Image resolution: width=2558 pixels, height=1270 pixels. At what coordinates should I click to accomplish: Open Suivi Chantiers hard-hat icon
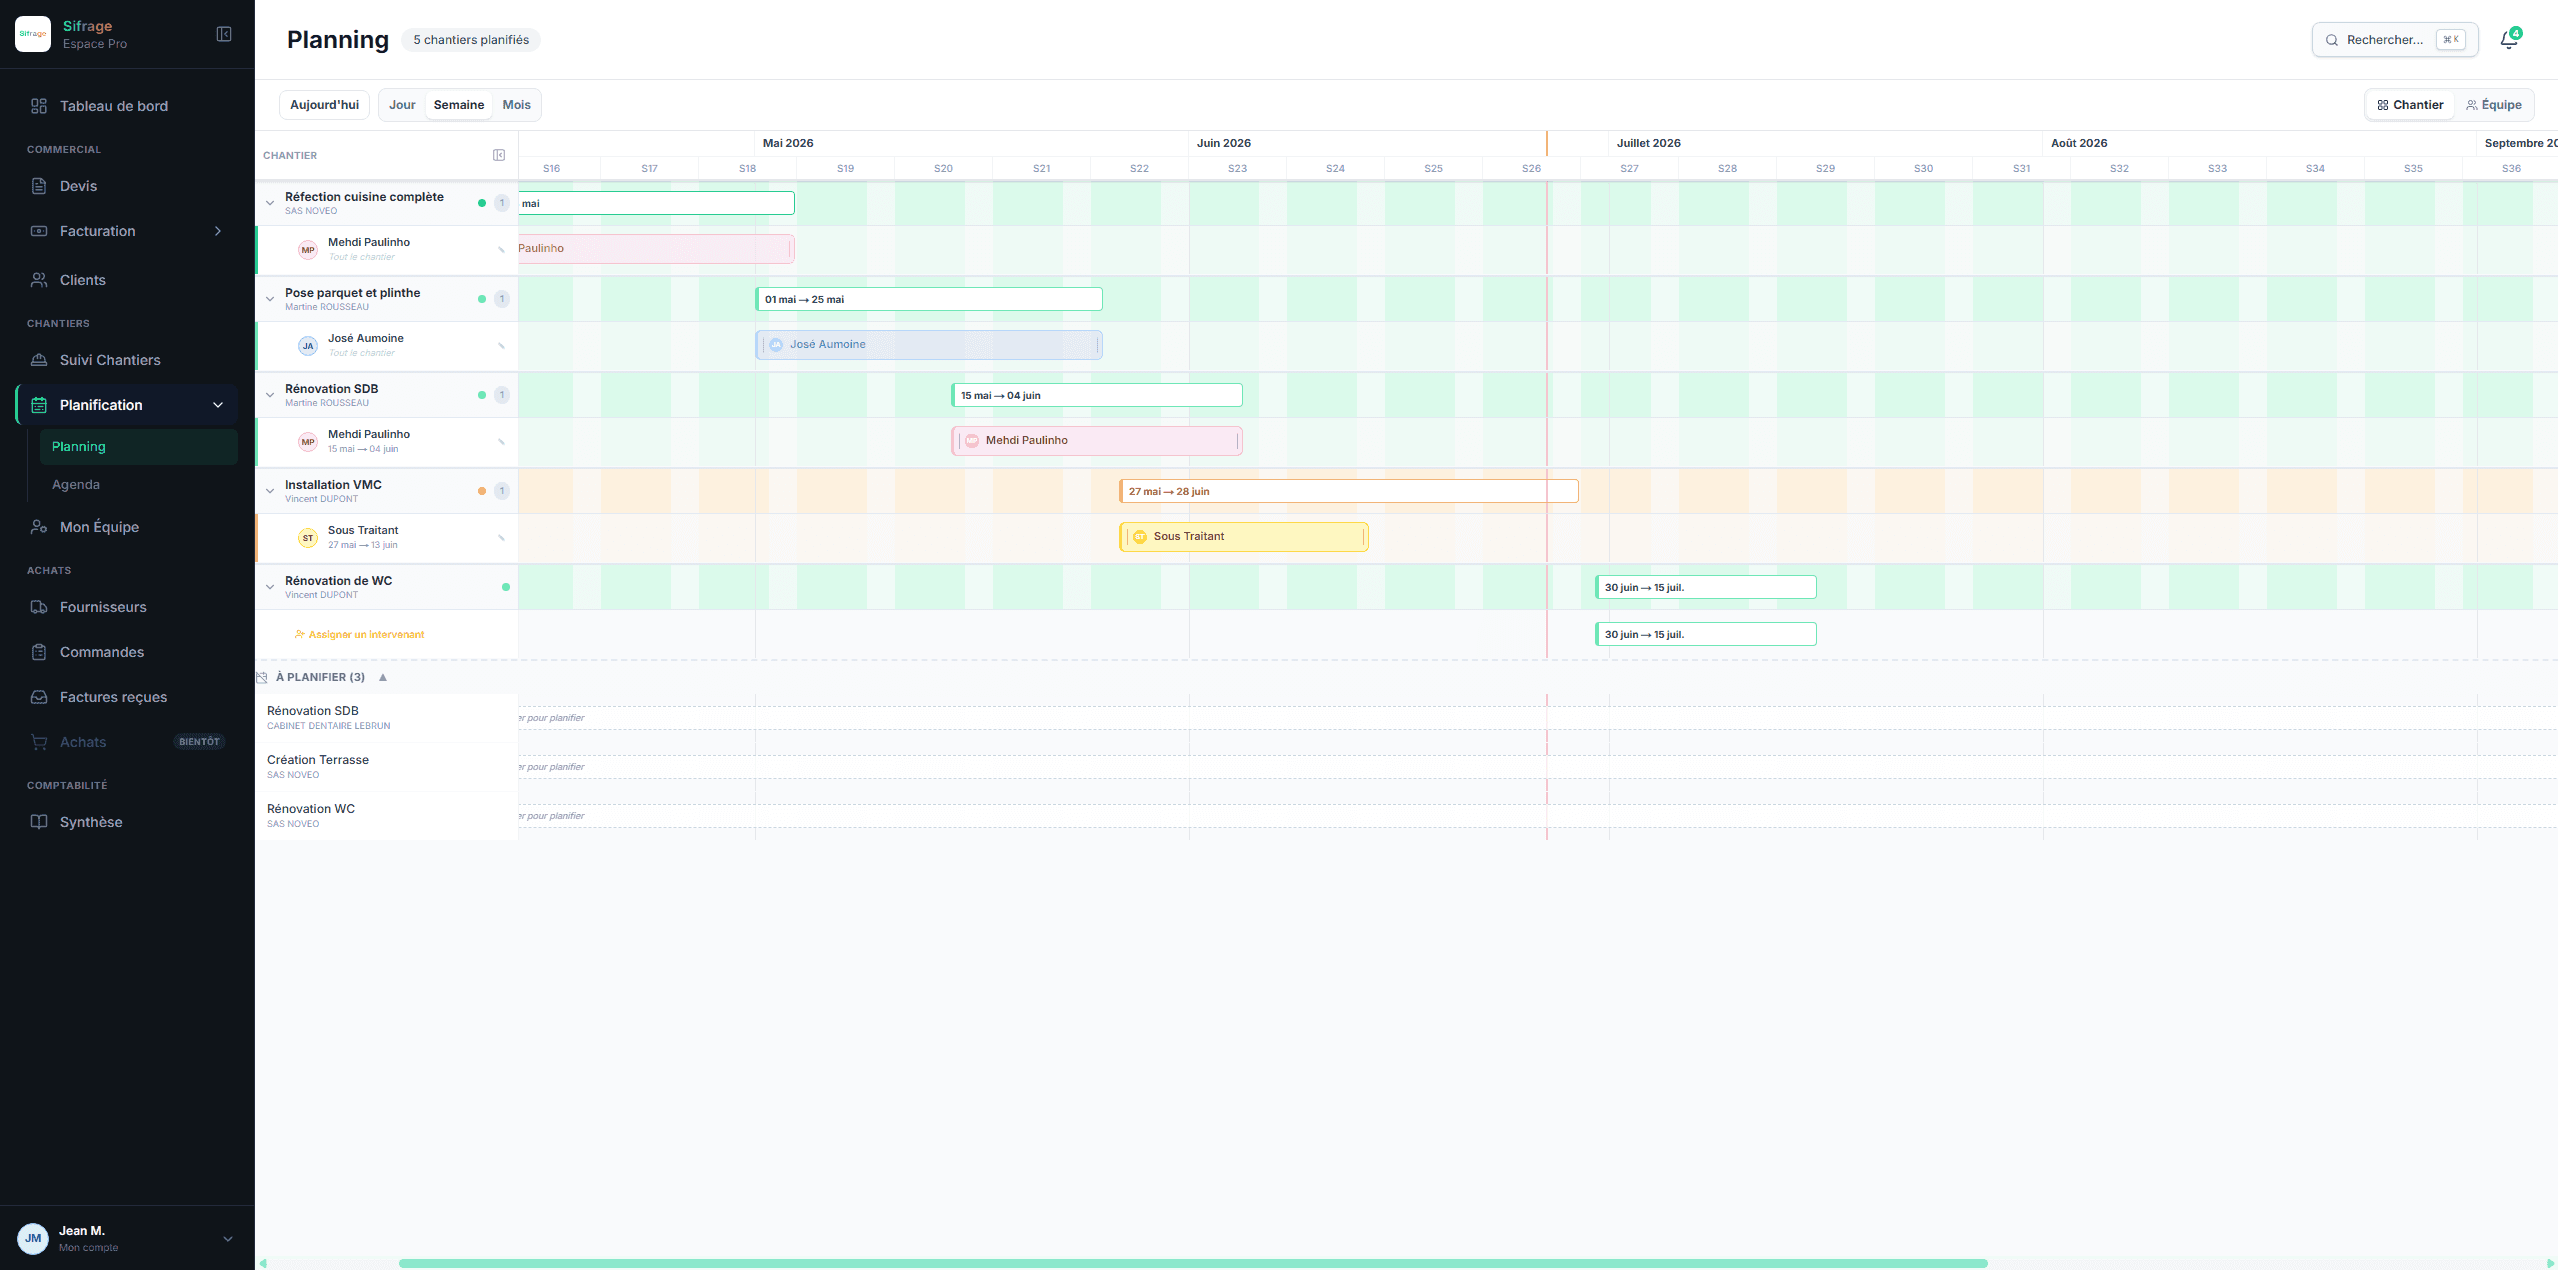click(x=39, y=360)
